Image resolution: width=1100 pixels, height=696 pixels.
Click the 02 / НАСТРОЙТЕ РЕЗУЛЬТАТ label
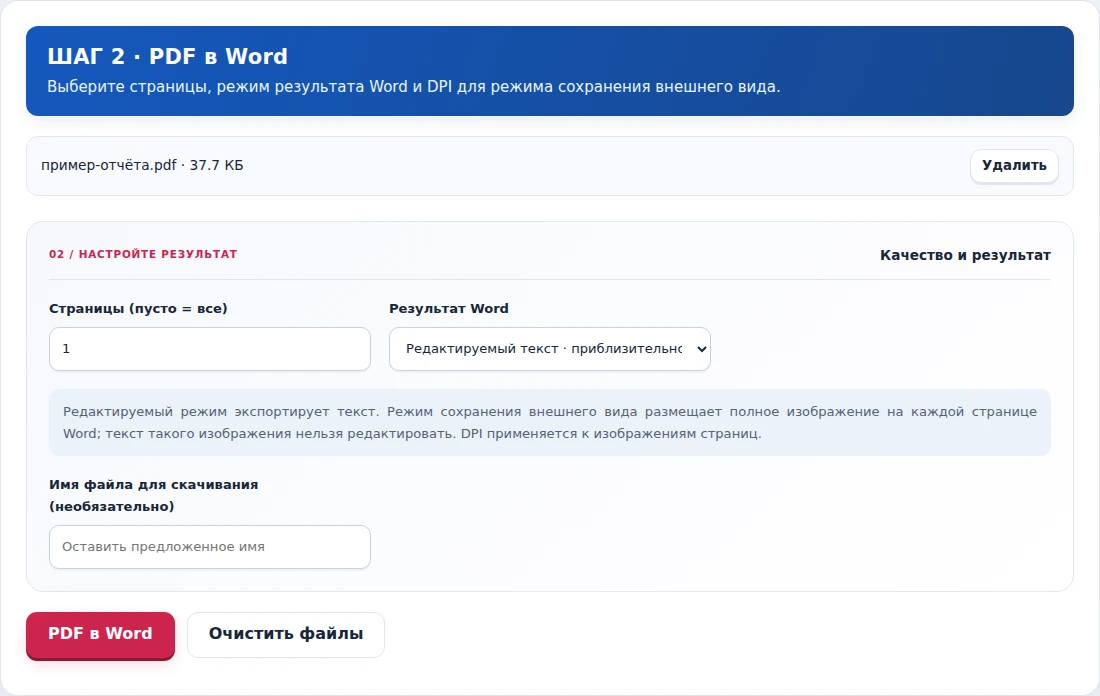point(143,254)
